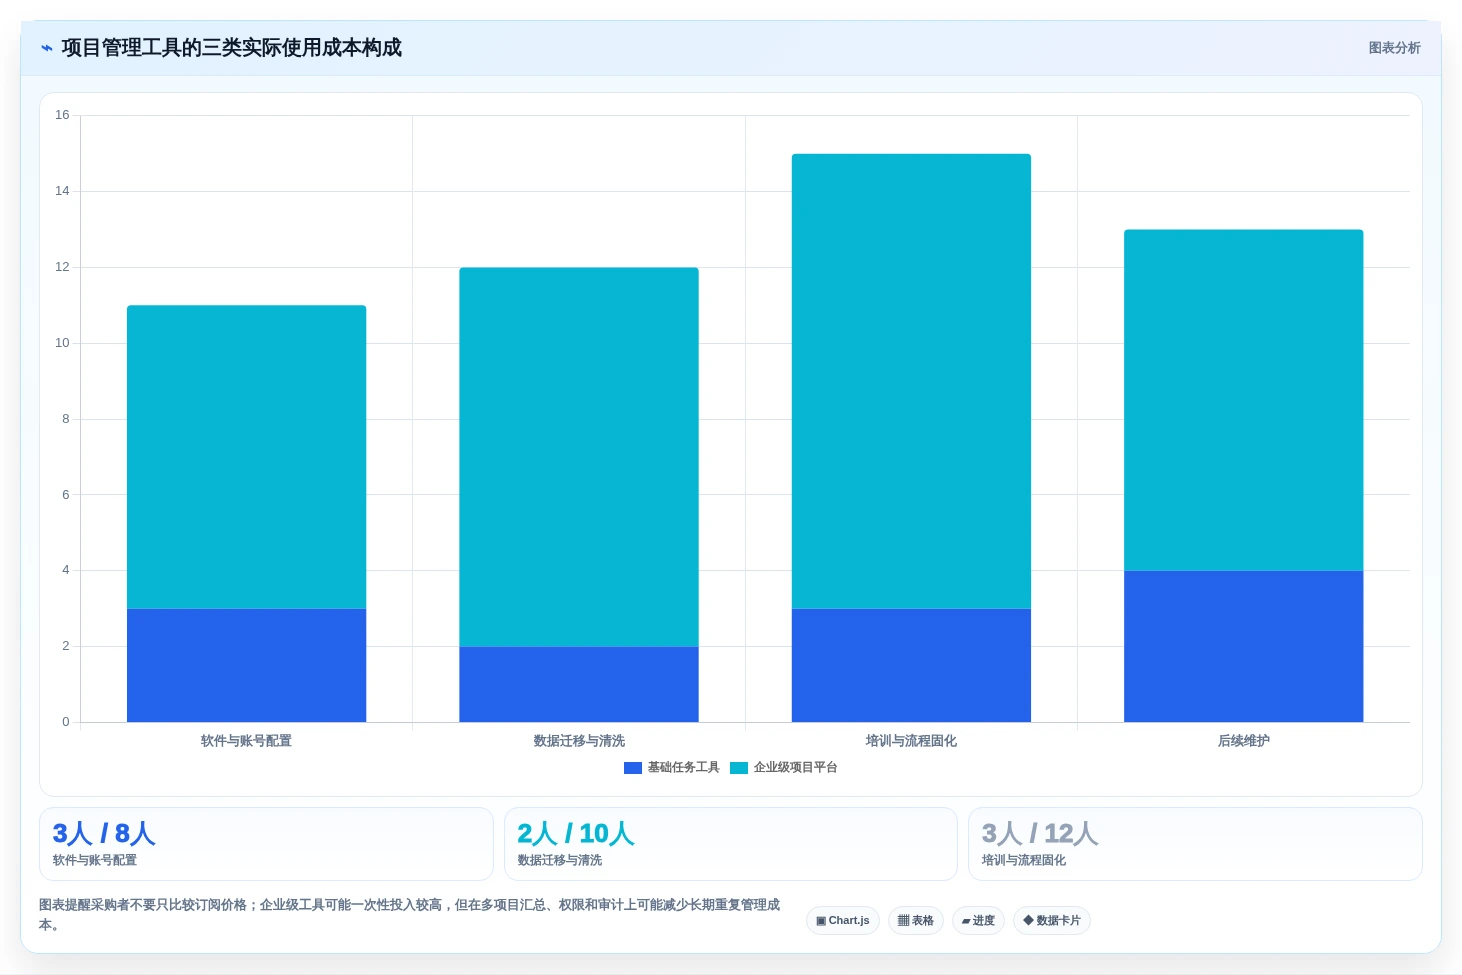1462x975 pixels.
Task: Click the y-axis value 0
Action: pos(66,722)
